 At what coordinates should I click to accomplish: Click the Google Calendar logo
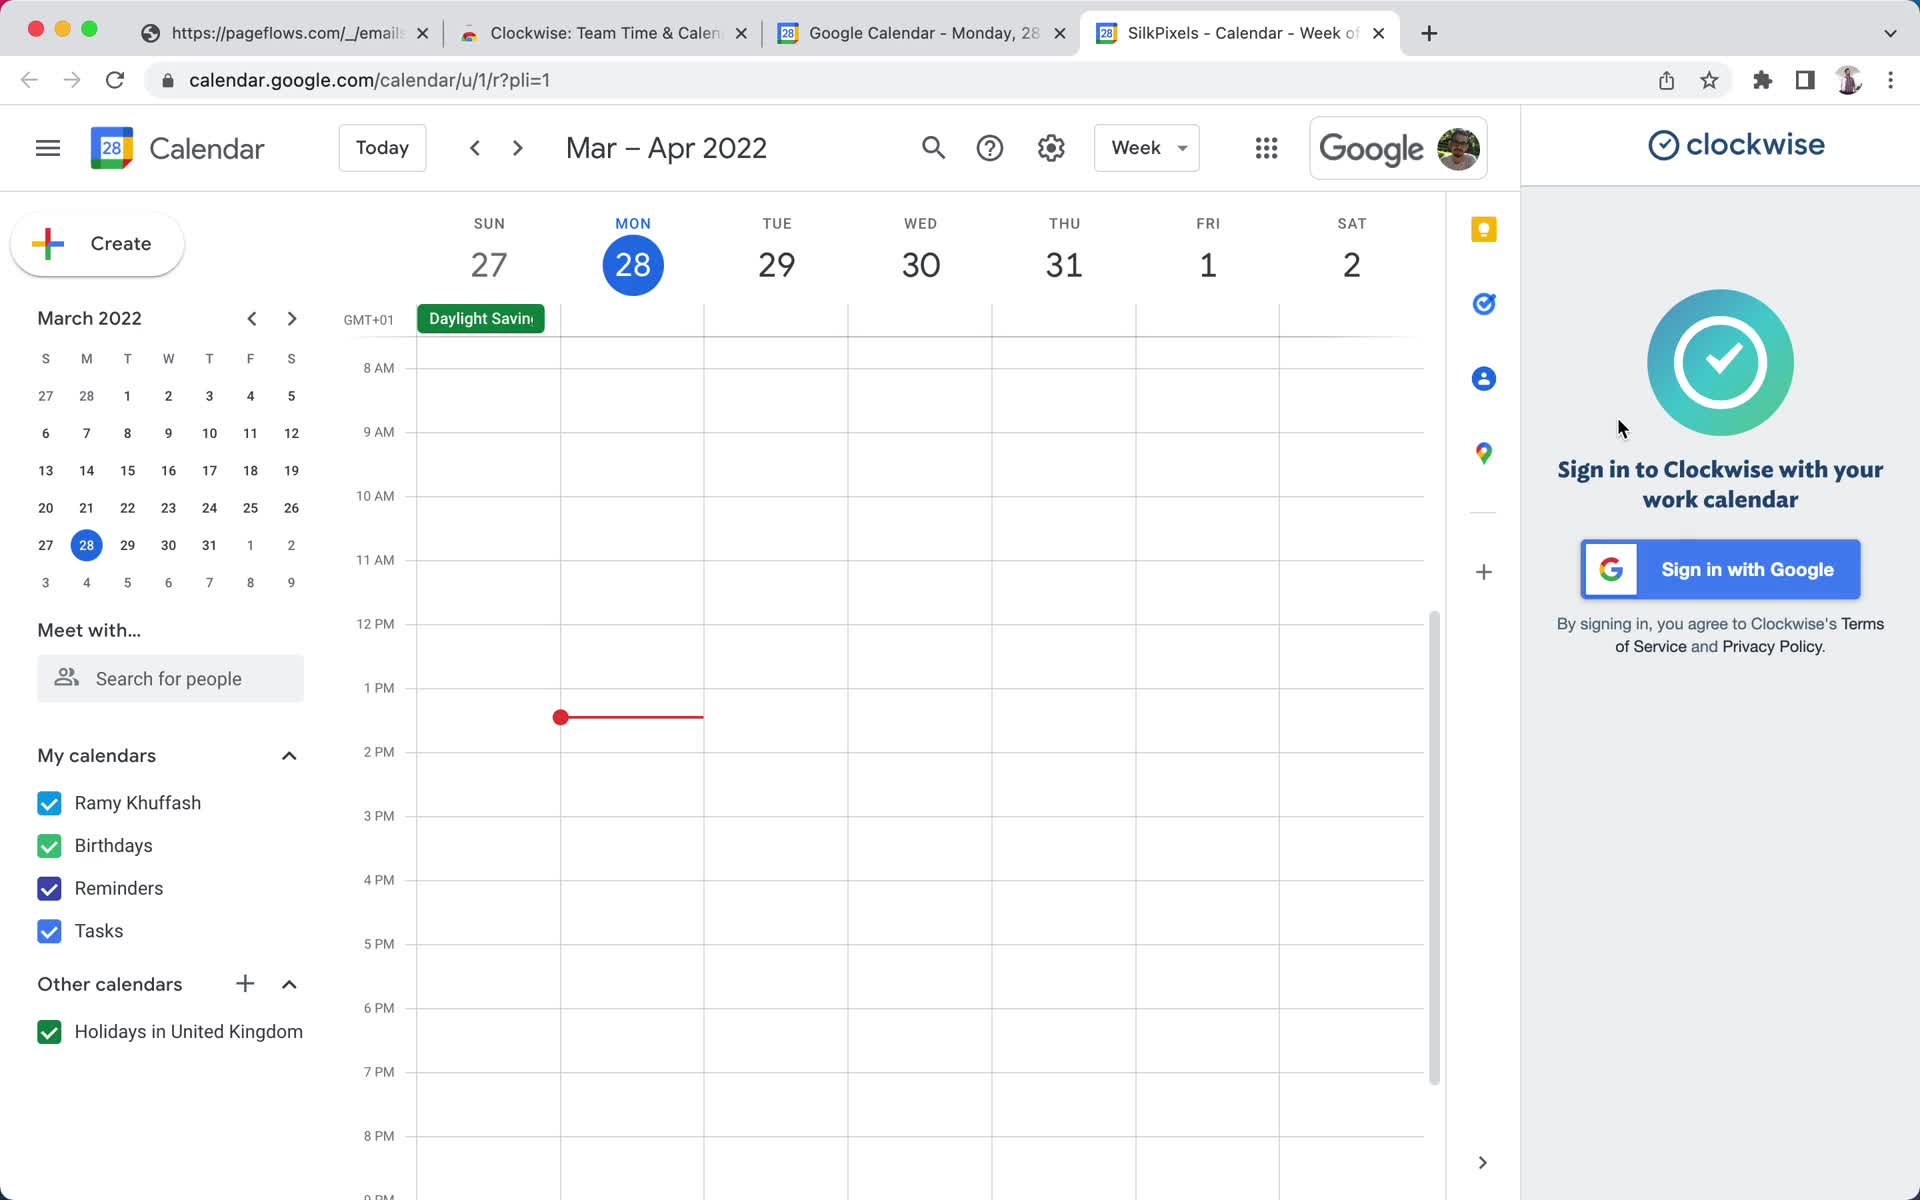pos(112,148)
